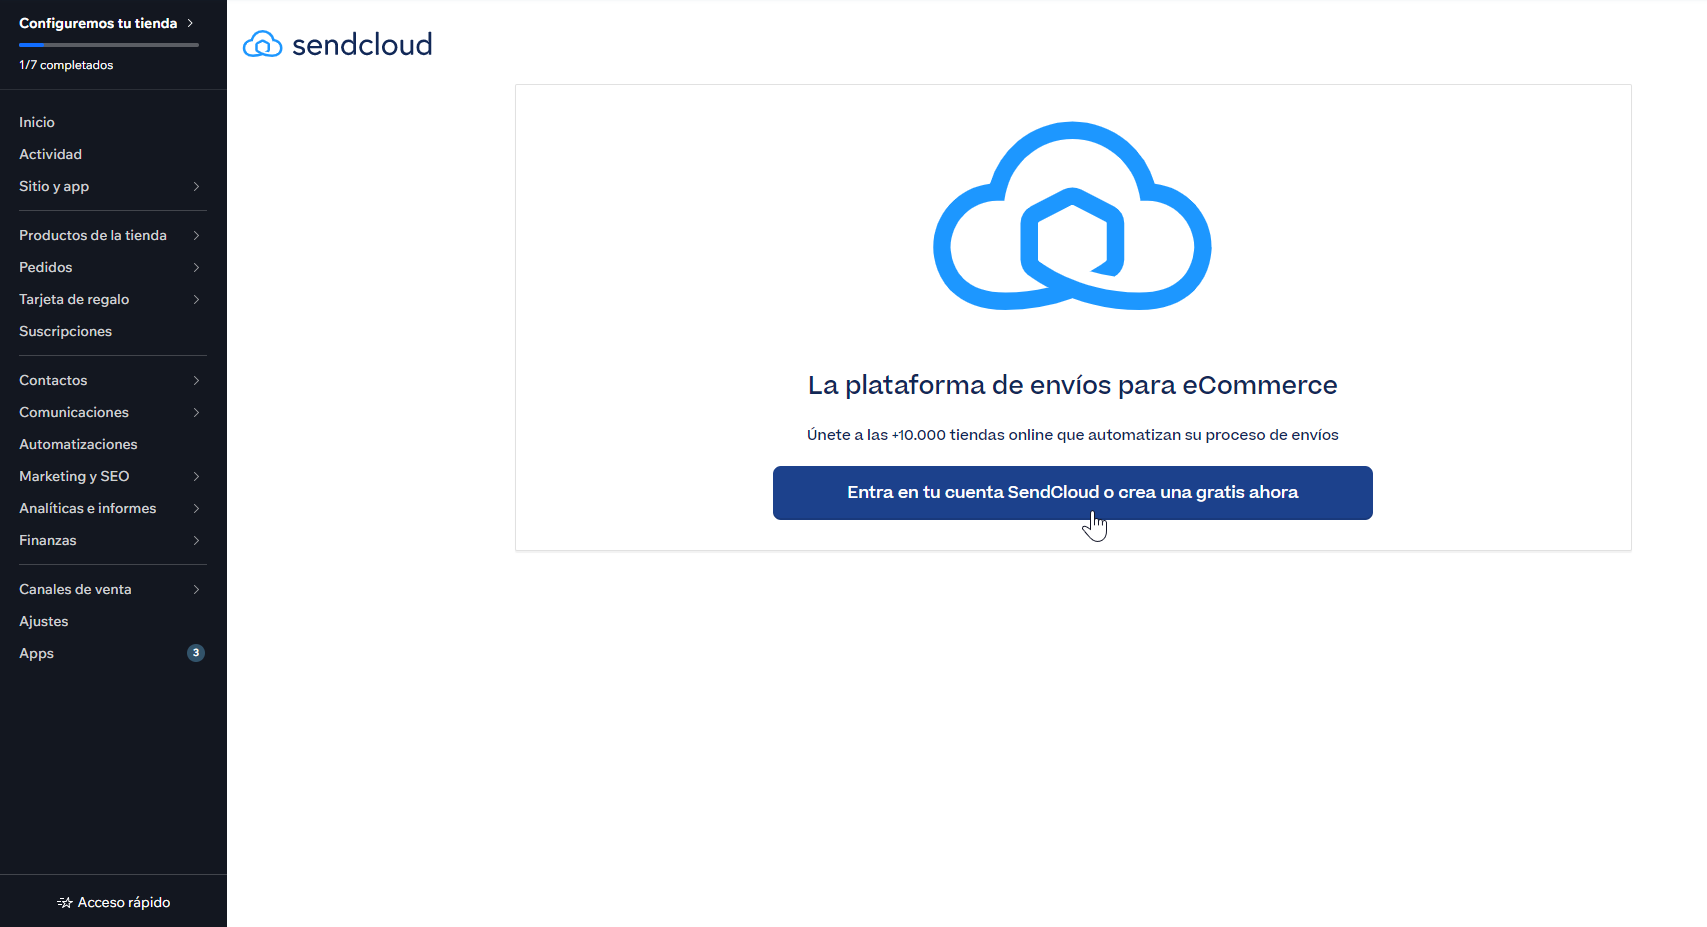Image resolution: width=1707 pixels, height=927 pixels.
Task: Open Analíticas e informes menu item
Action: pyautogui.click(x=88, y=508)
